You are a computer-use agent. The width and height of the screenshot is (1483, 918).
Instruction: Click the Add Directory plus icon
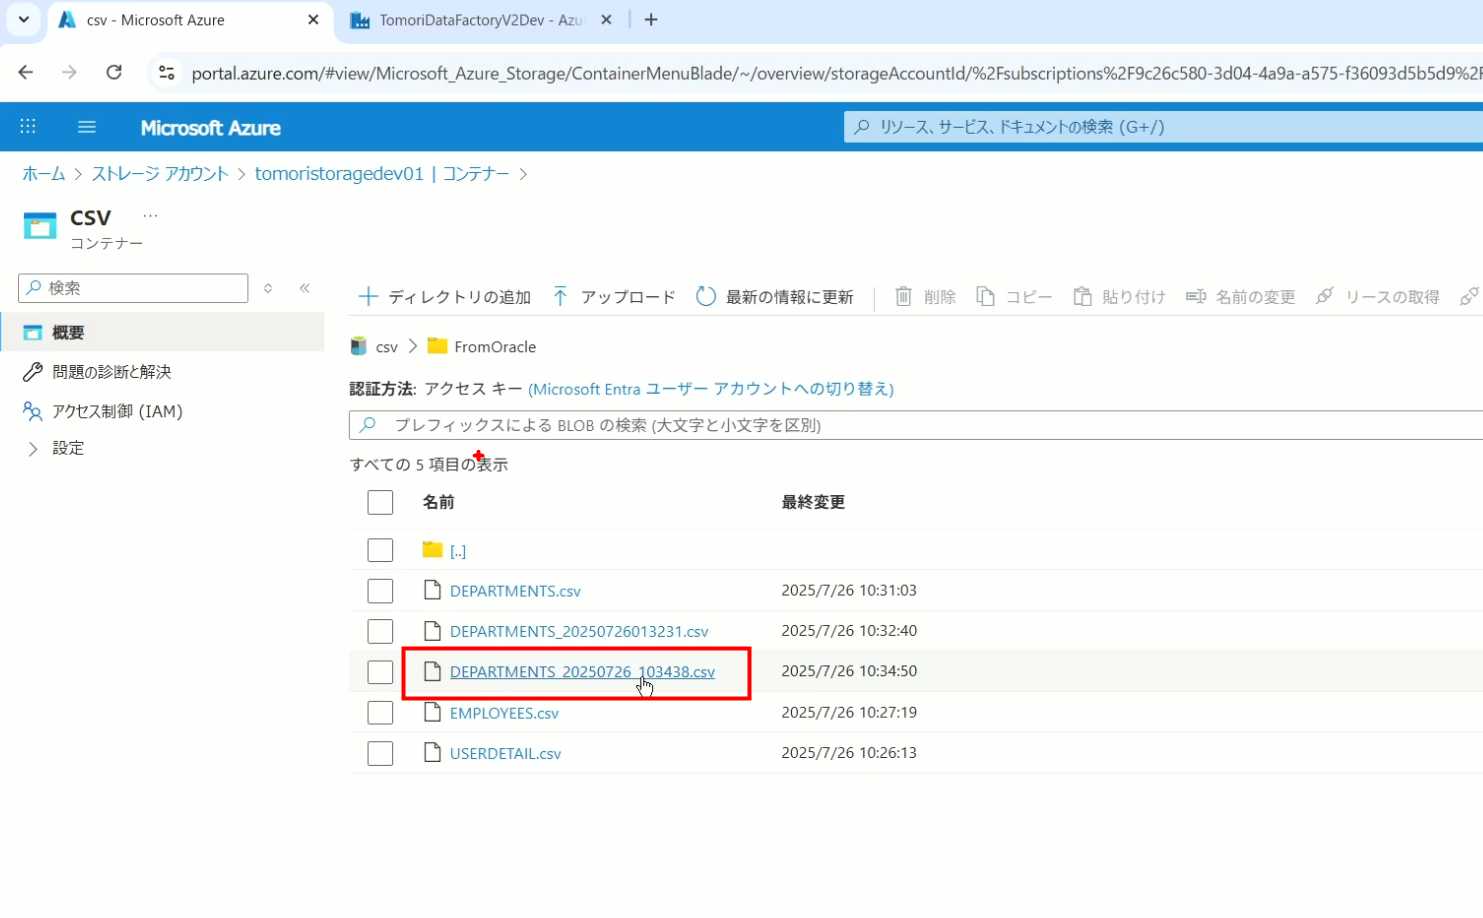[368, 297]
